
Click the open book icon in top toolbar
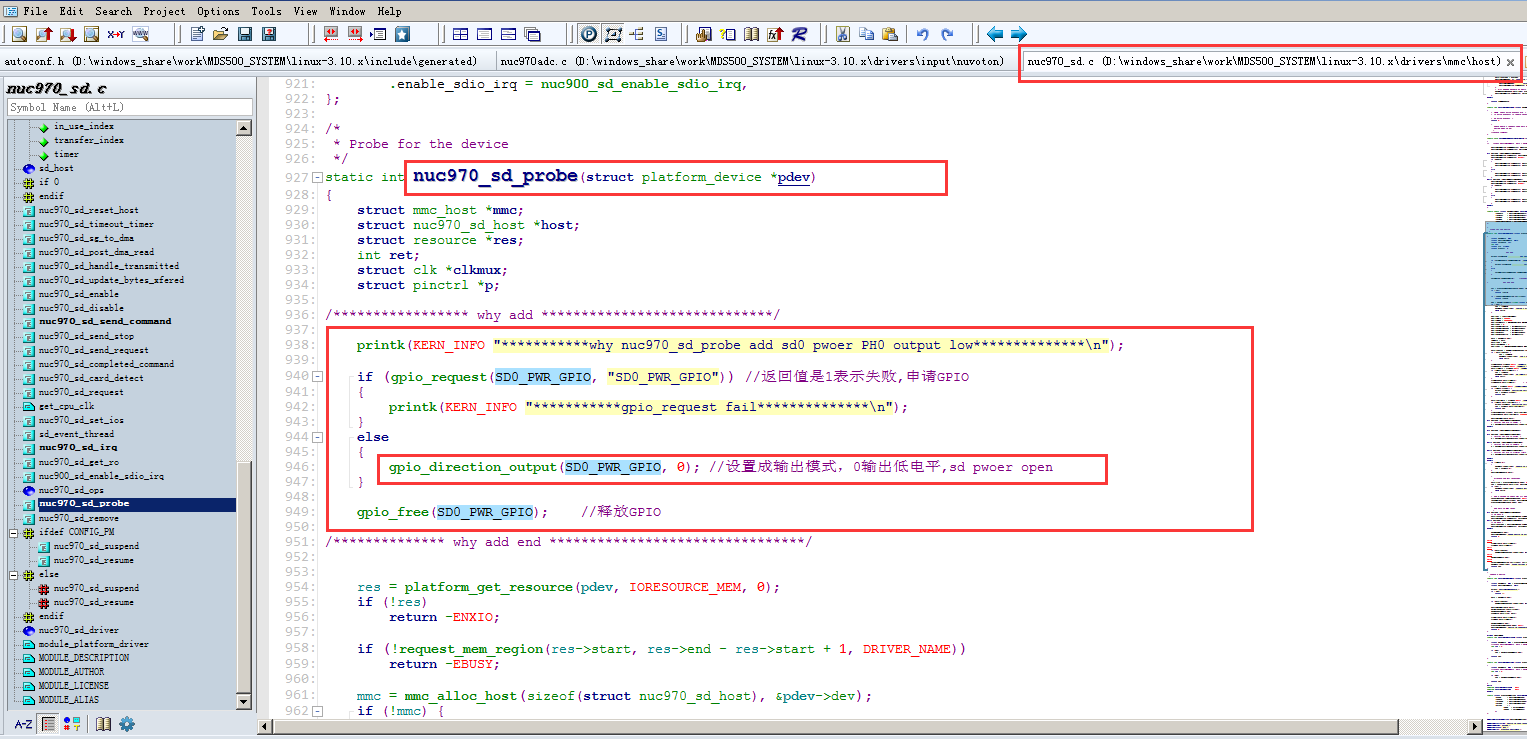point(751,34)
